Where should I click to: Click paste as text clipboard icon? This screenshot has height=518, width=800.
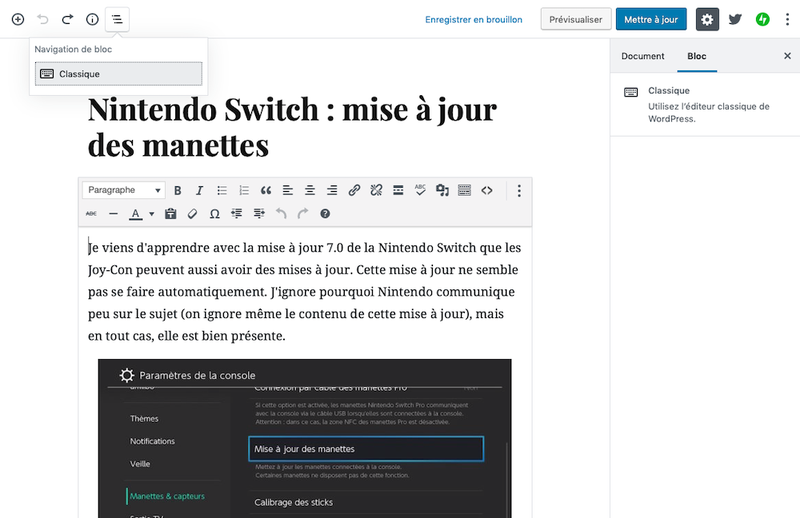point(170,213)
